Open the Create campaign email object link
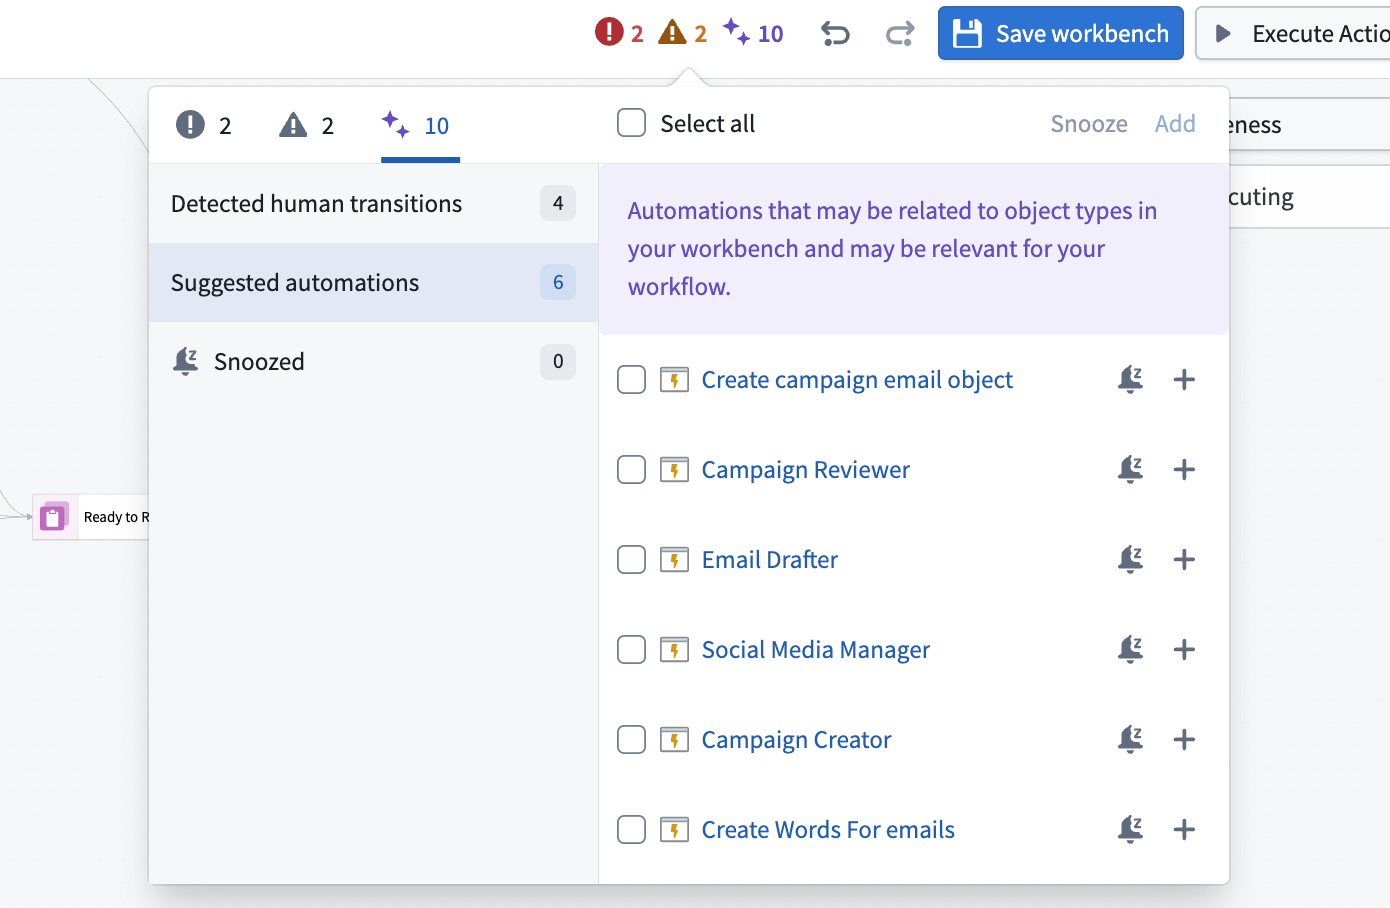 857,380
